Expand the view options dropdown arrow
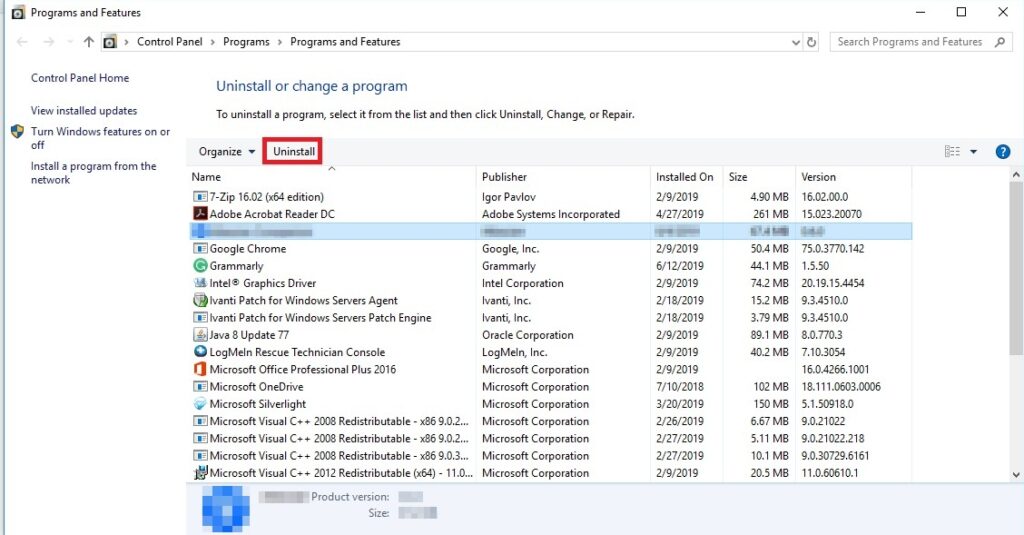Screen dimensions: 1024x535 point(973,152)
